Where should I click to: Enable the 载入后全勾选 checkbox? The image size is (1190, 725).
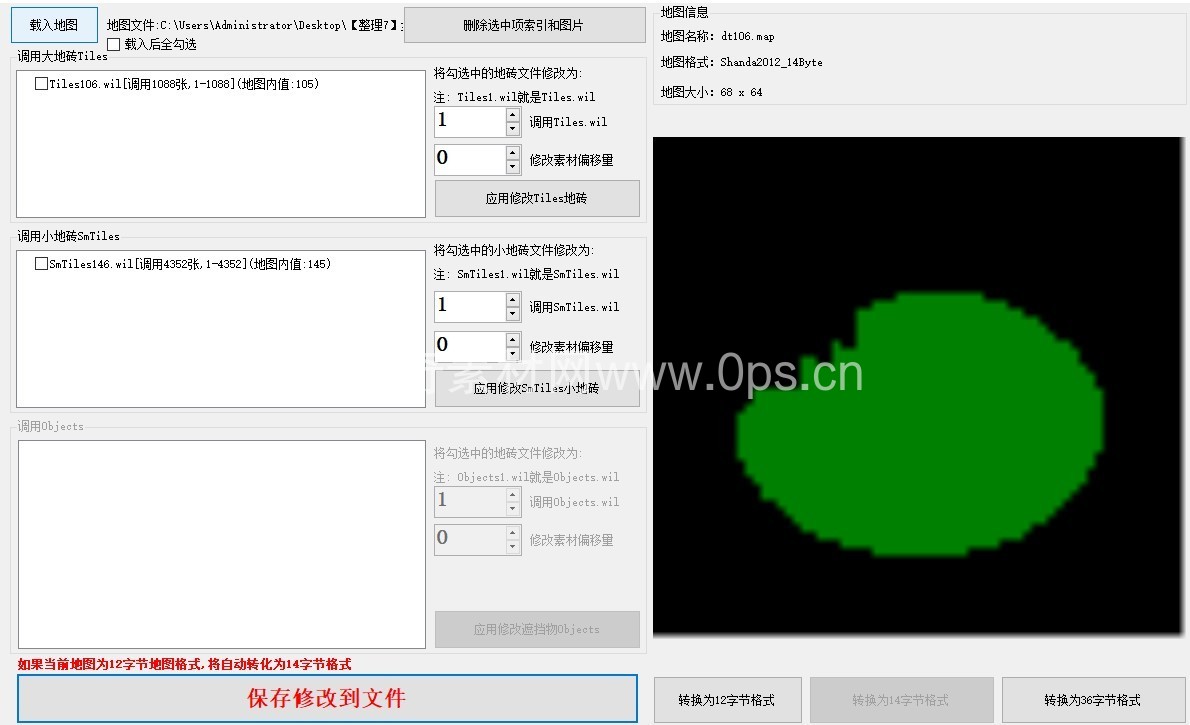pos(113,44)
